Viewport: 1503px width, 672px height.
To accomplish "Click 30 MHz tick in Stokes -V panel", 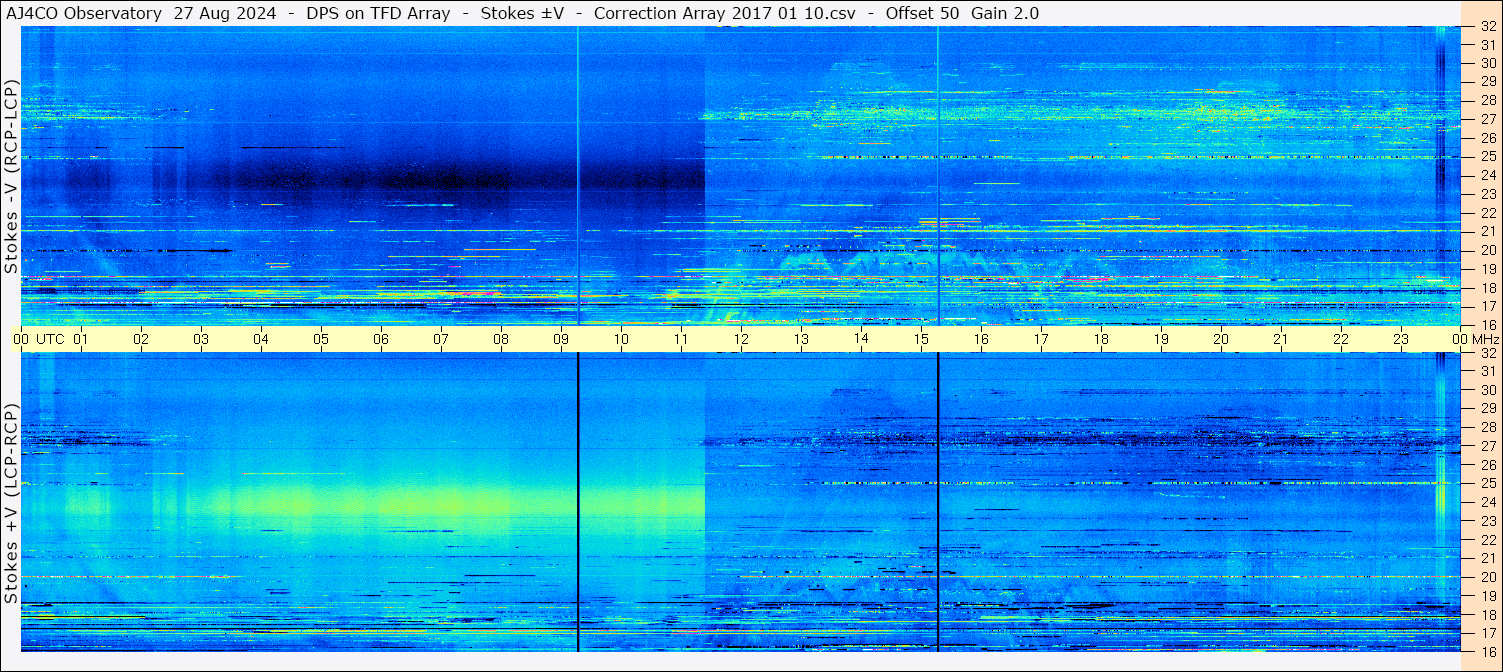I will [x=1487, y=63].
